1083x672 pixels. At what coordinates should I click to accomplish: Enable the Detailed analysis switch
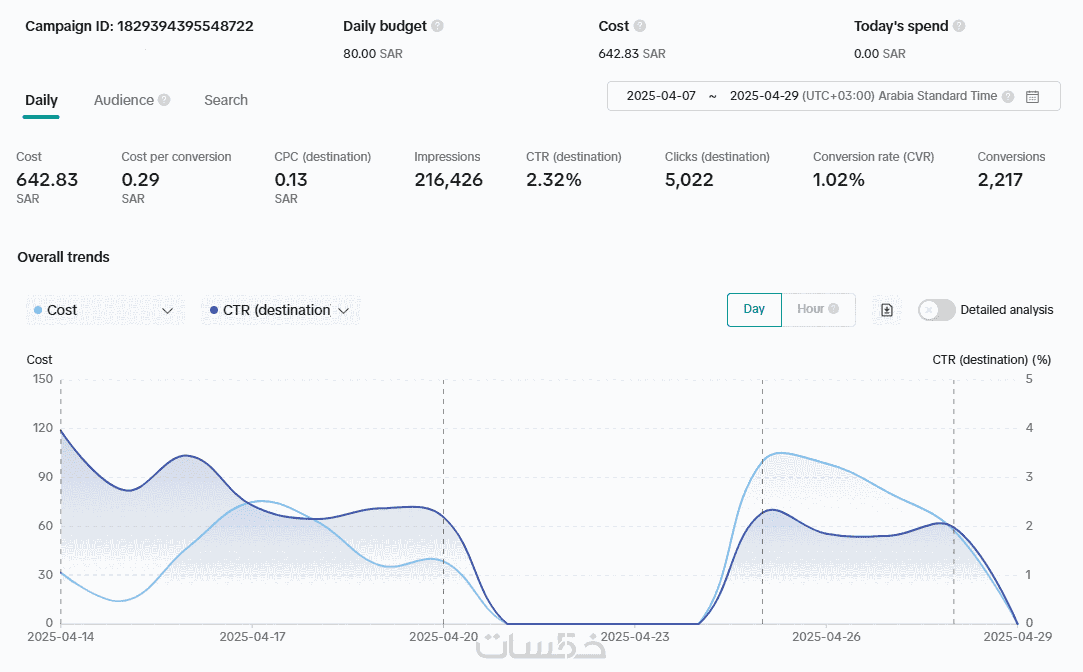coord(936,310)
